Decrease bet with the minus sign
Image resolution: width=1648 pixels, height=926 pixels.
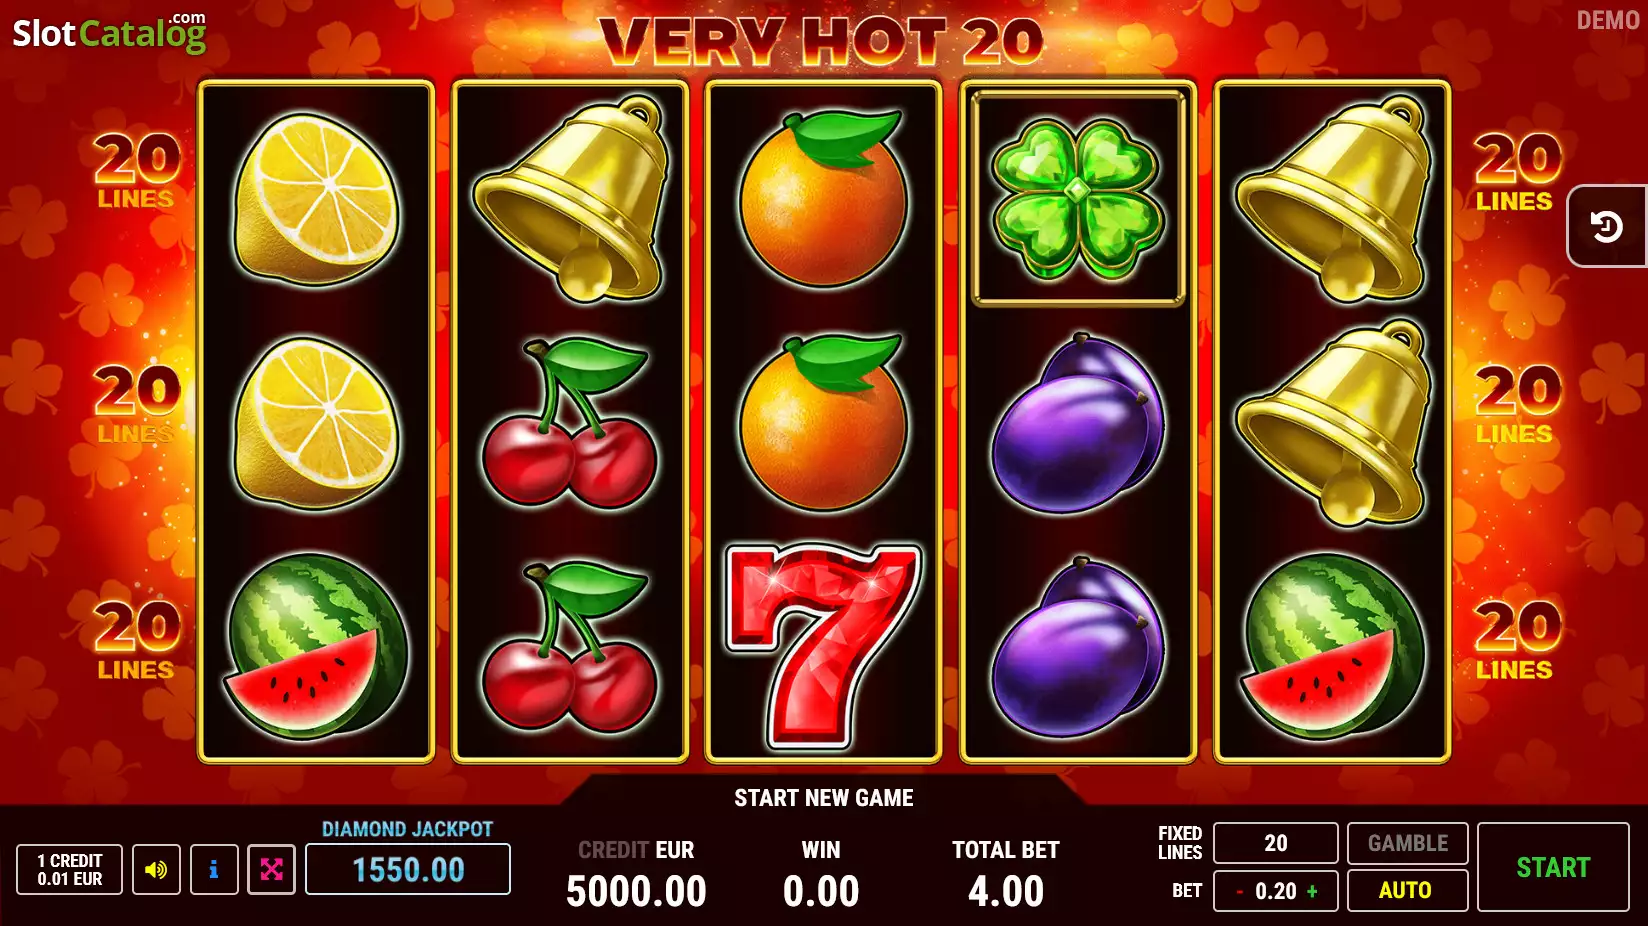click(x=1239, y=891)
